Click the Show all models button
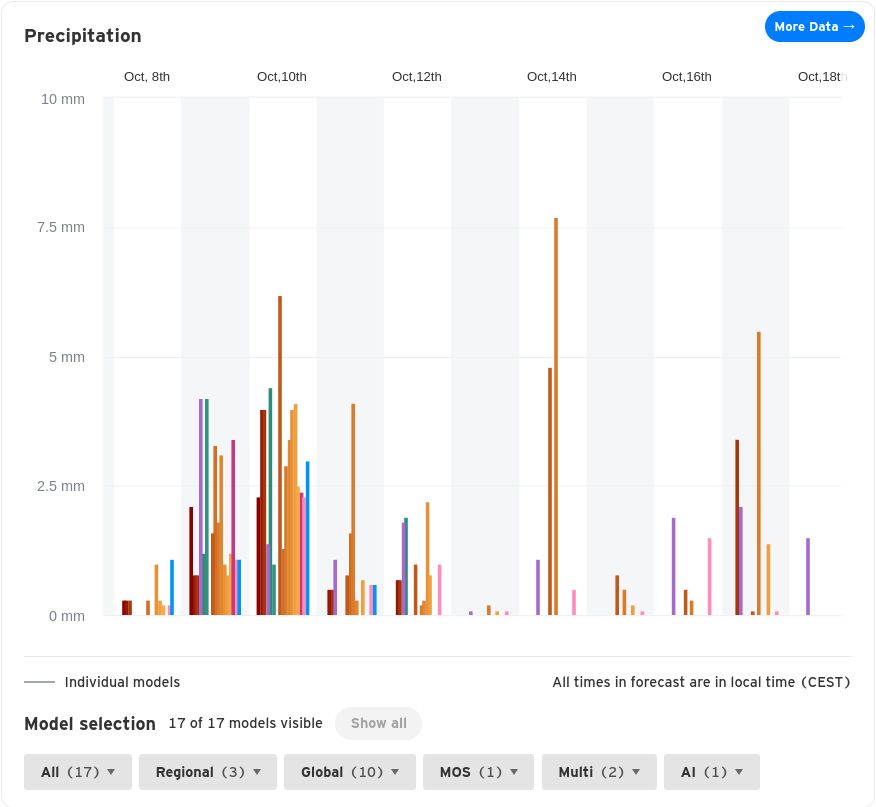876x807 pixels. (x=378, y=723)
